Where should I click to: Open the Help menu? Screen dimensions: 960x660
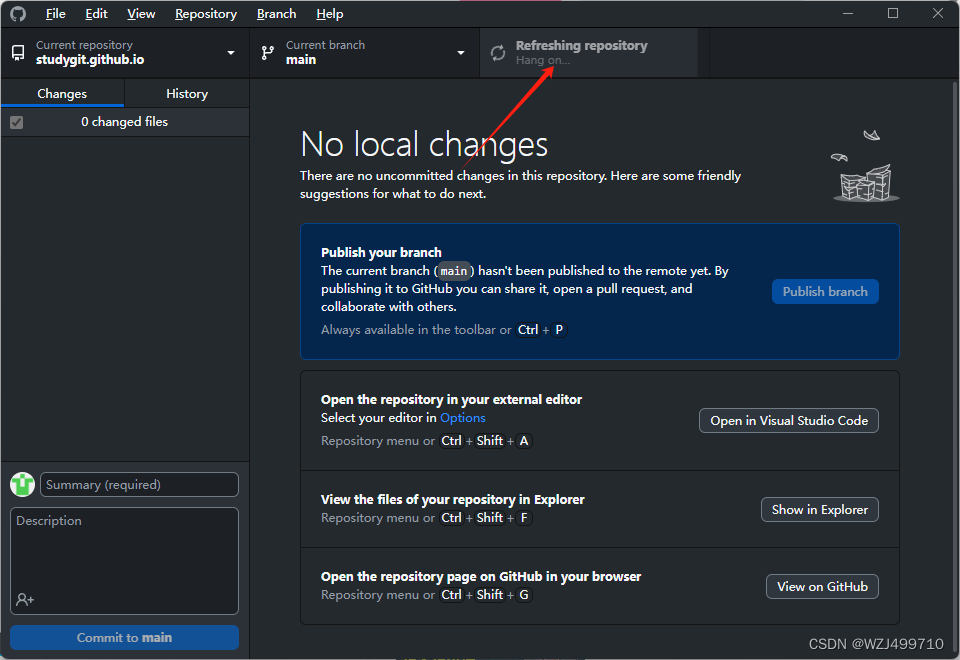tap(329, 13)
